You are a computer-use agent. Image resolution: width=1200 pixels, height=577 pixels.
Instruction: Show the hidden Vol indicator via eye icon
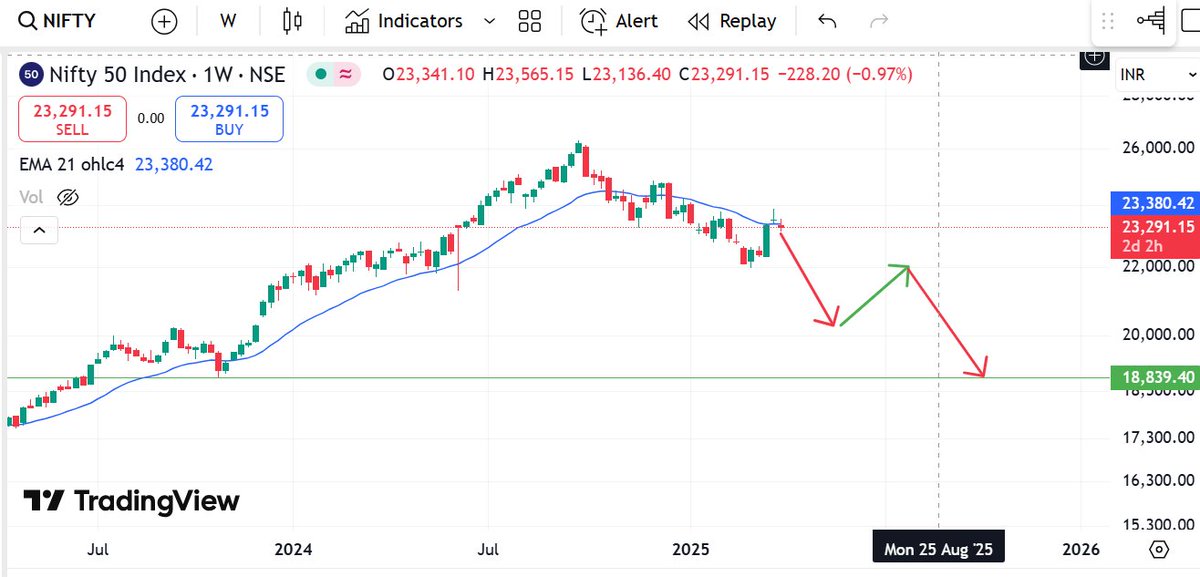(x=68, y=197)
